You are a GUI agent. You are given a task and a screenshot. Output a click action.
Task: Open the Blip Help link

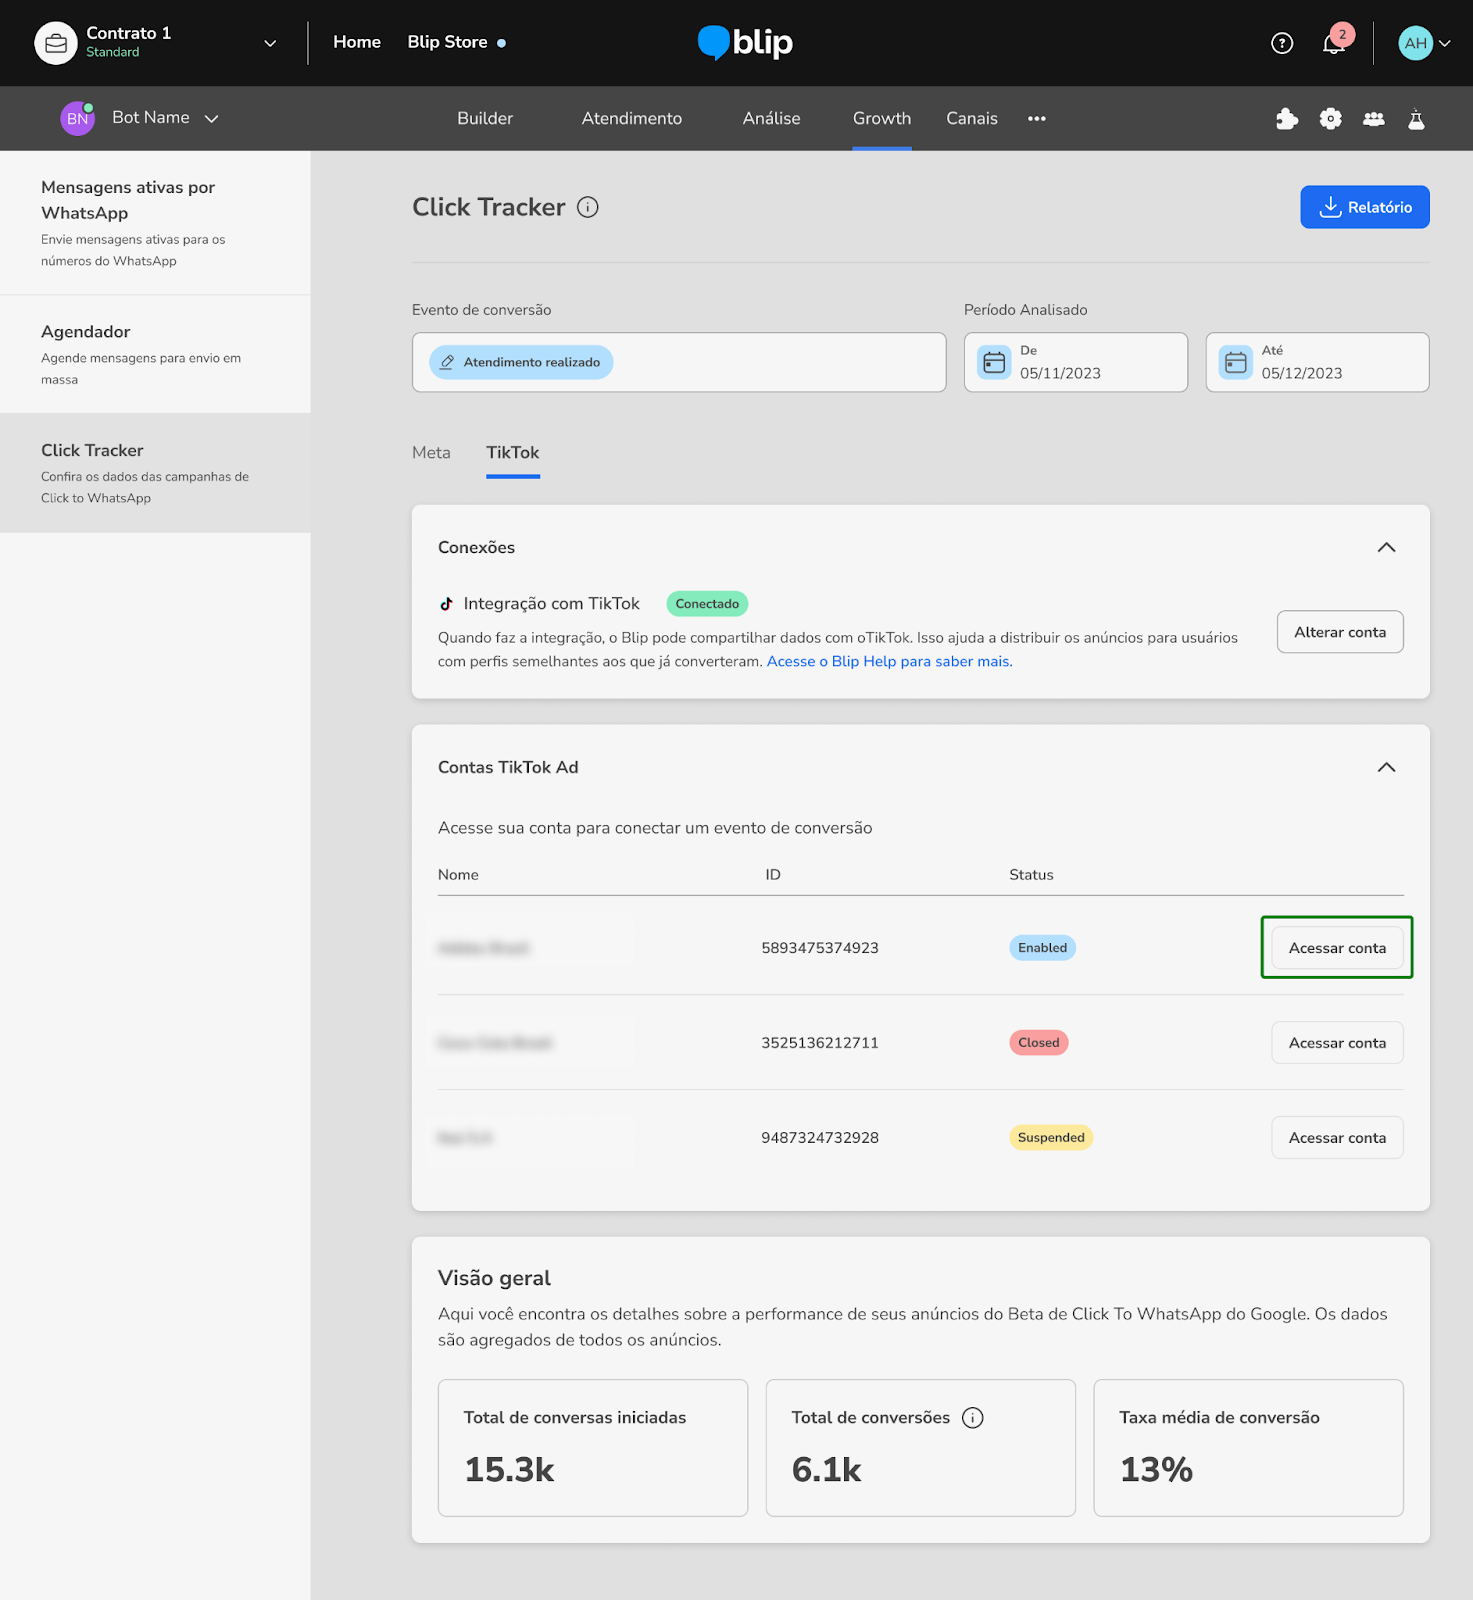(889, 662)
